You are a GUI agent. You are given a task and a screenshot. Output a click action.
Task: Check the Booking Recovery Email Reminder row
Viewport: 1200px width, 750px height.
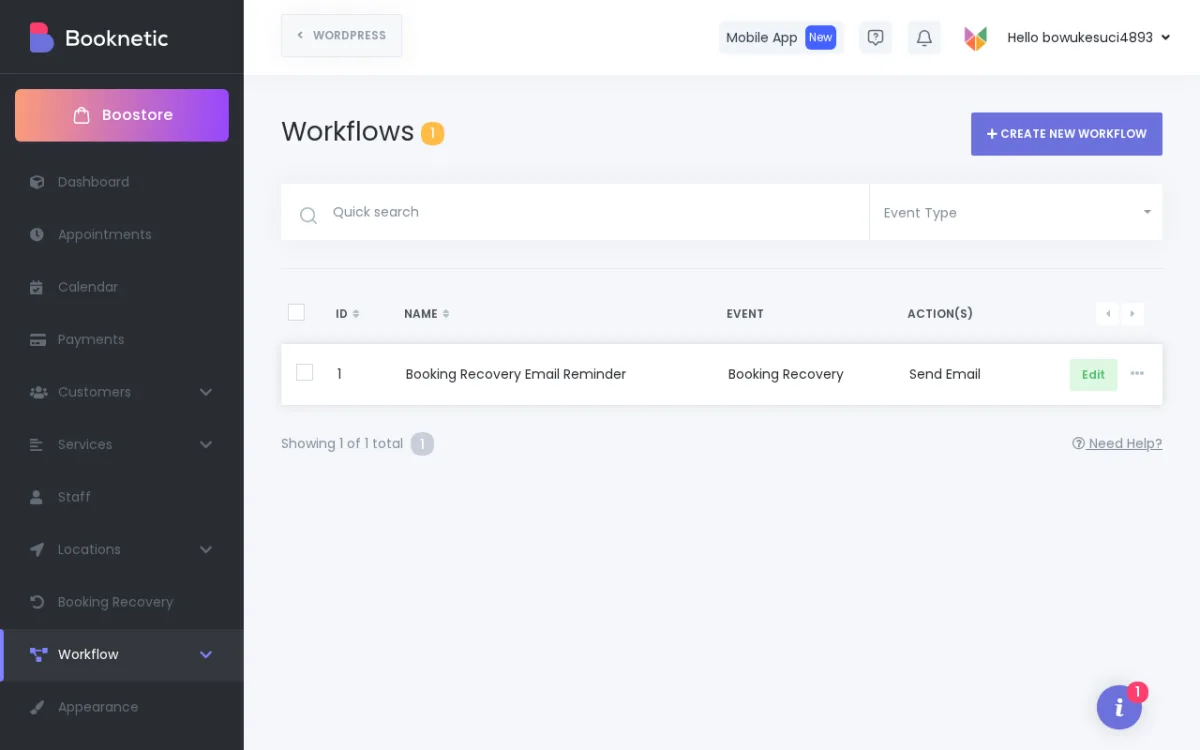point(305,372)
